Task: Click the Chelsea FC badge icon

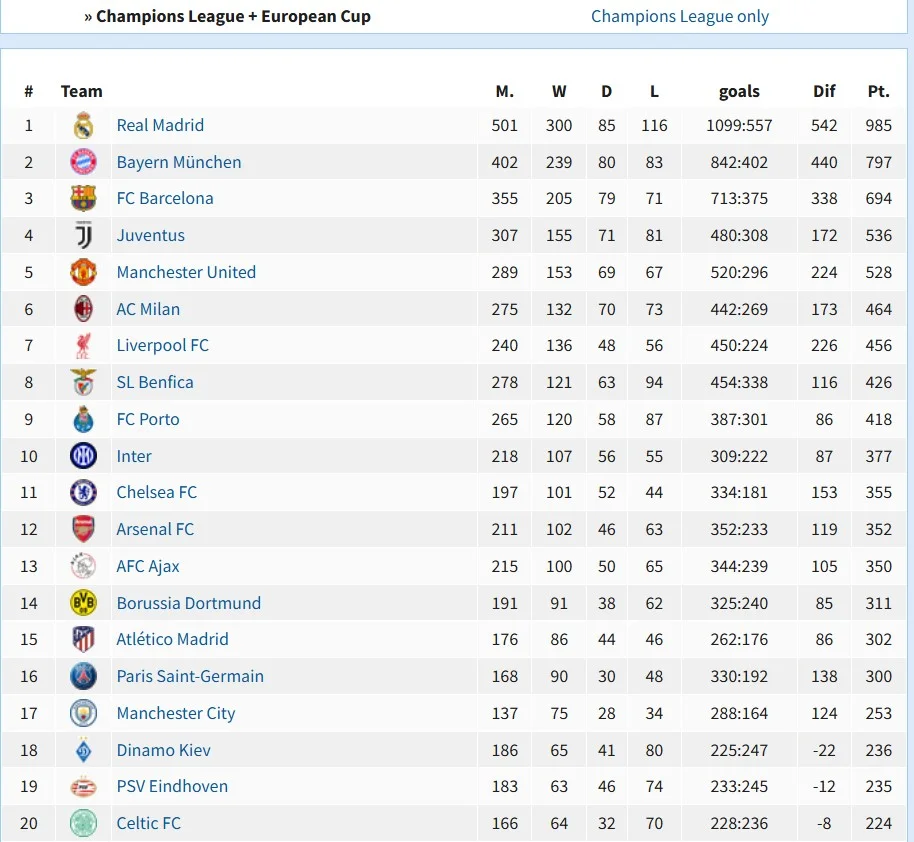Action: pyautogui.click(x=83, y=492)
